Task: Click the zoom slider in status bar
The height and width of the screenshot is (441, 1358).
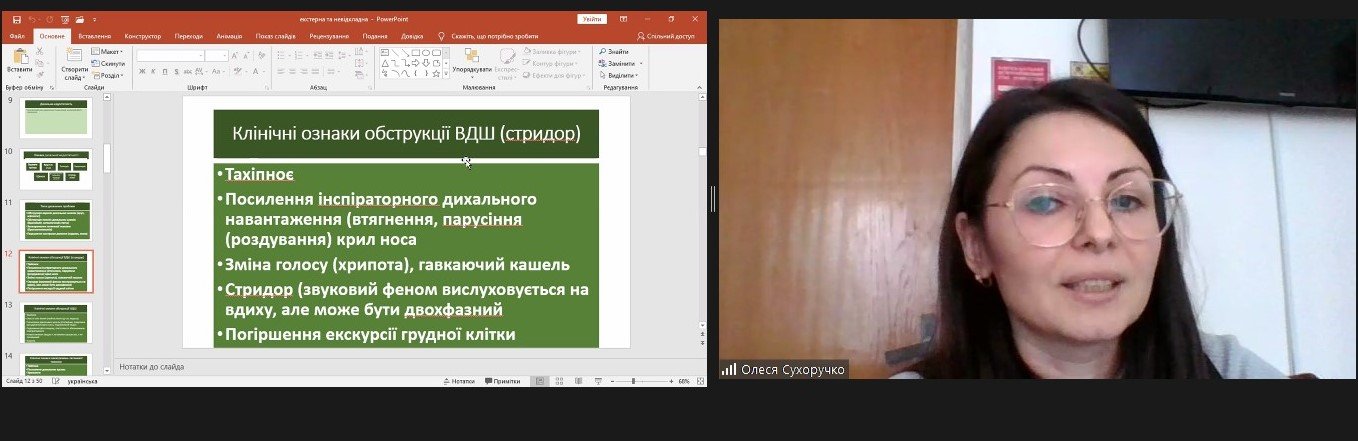Action: (x=634, y=381)
